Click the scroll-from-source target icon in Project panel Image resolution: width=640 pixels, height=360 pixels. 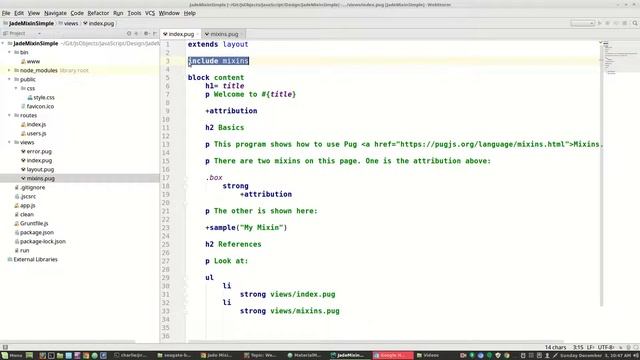pyautogui.click(x=129, y=33)
